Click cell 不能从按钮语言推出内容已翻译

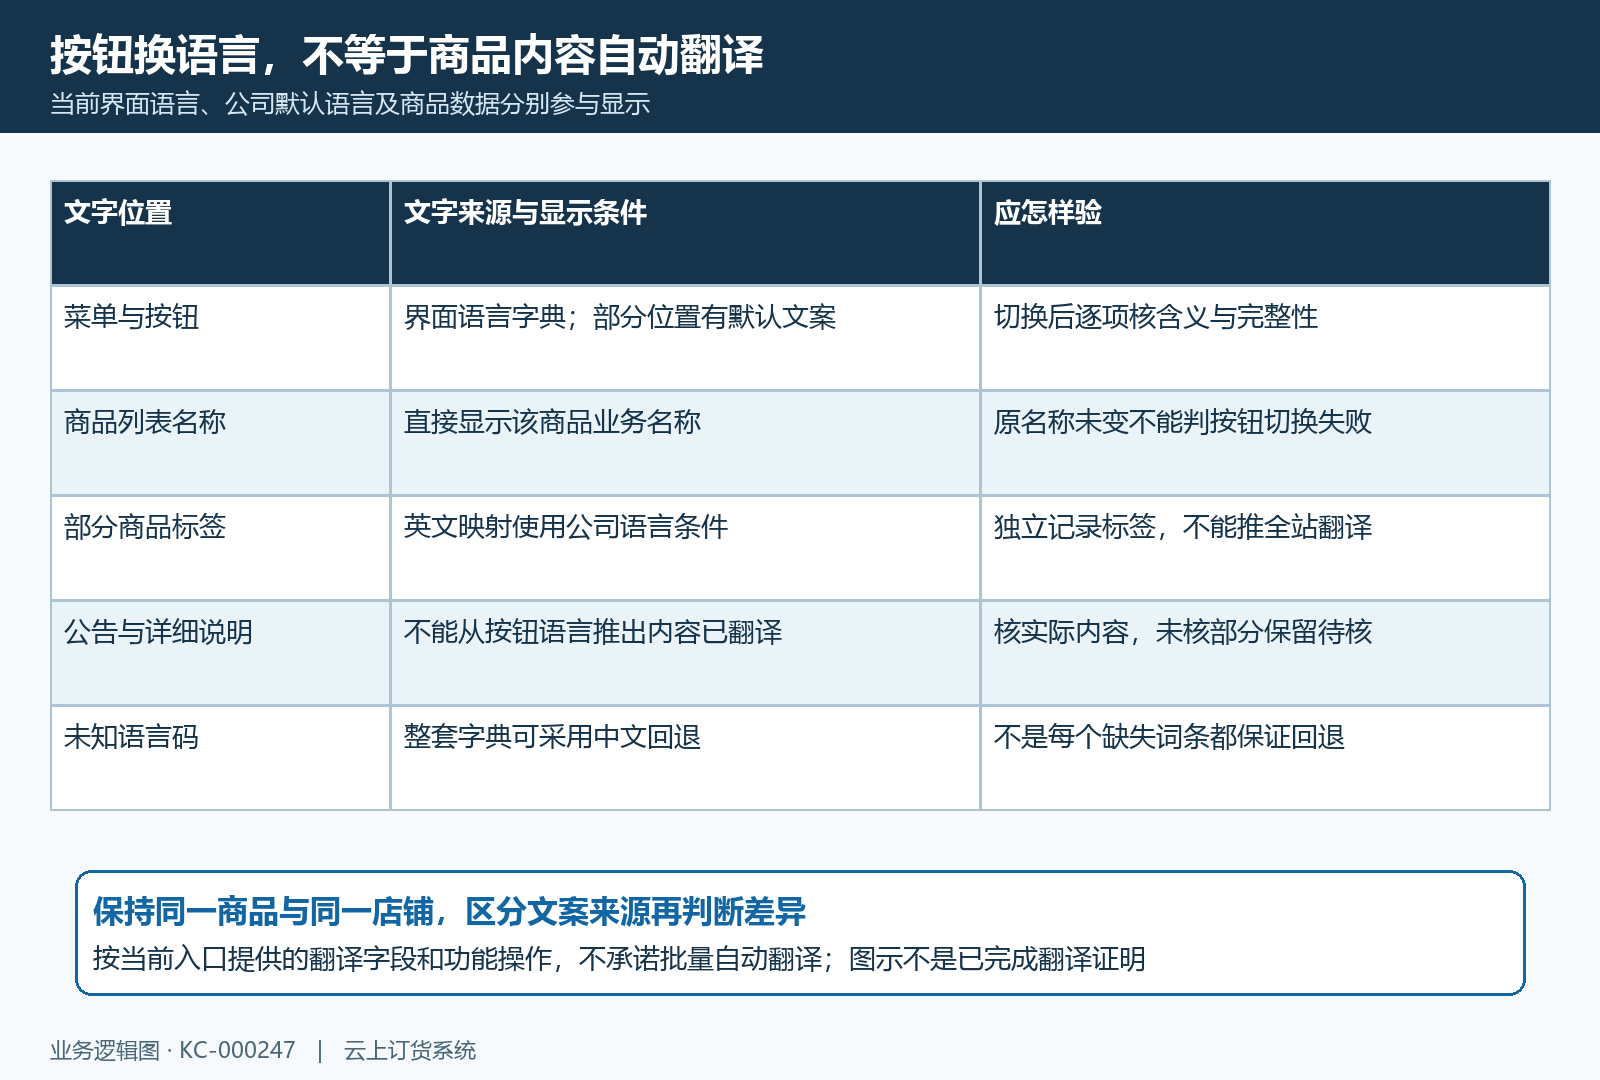tap(685, 653)
